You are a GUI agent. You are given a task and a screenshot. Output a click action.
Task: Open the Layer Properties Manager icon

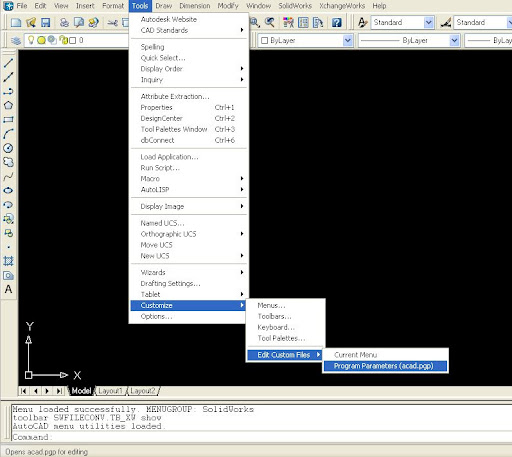[x=16, y=41]
